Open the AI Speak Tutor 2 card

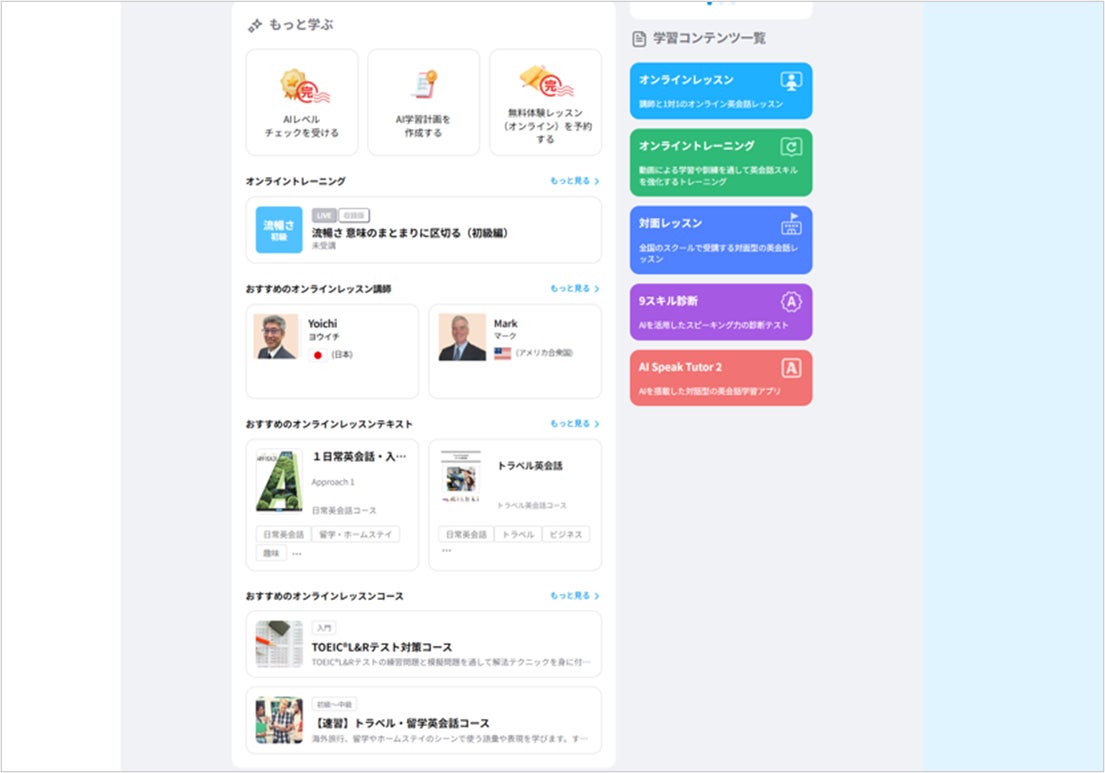point(721,378)
